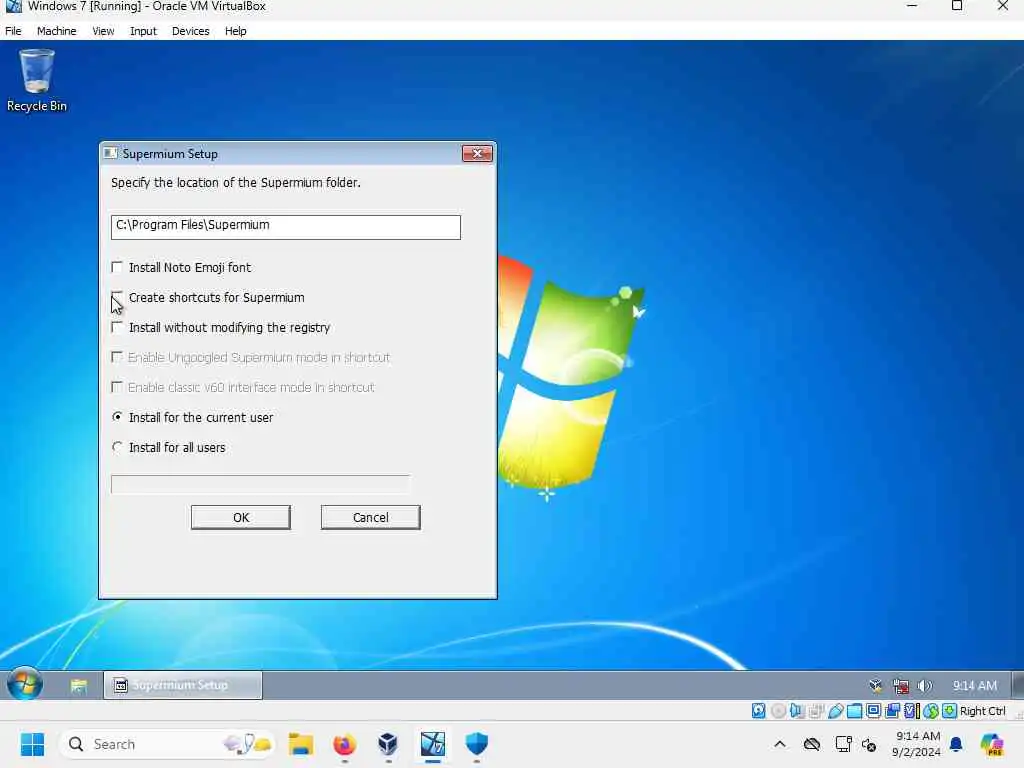Image resolution: width=1024 pixels, height=768 pixels.
Task: Click the VirtualBox hard disk activity icon
Action: tap(758, 711)
